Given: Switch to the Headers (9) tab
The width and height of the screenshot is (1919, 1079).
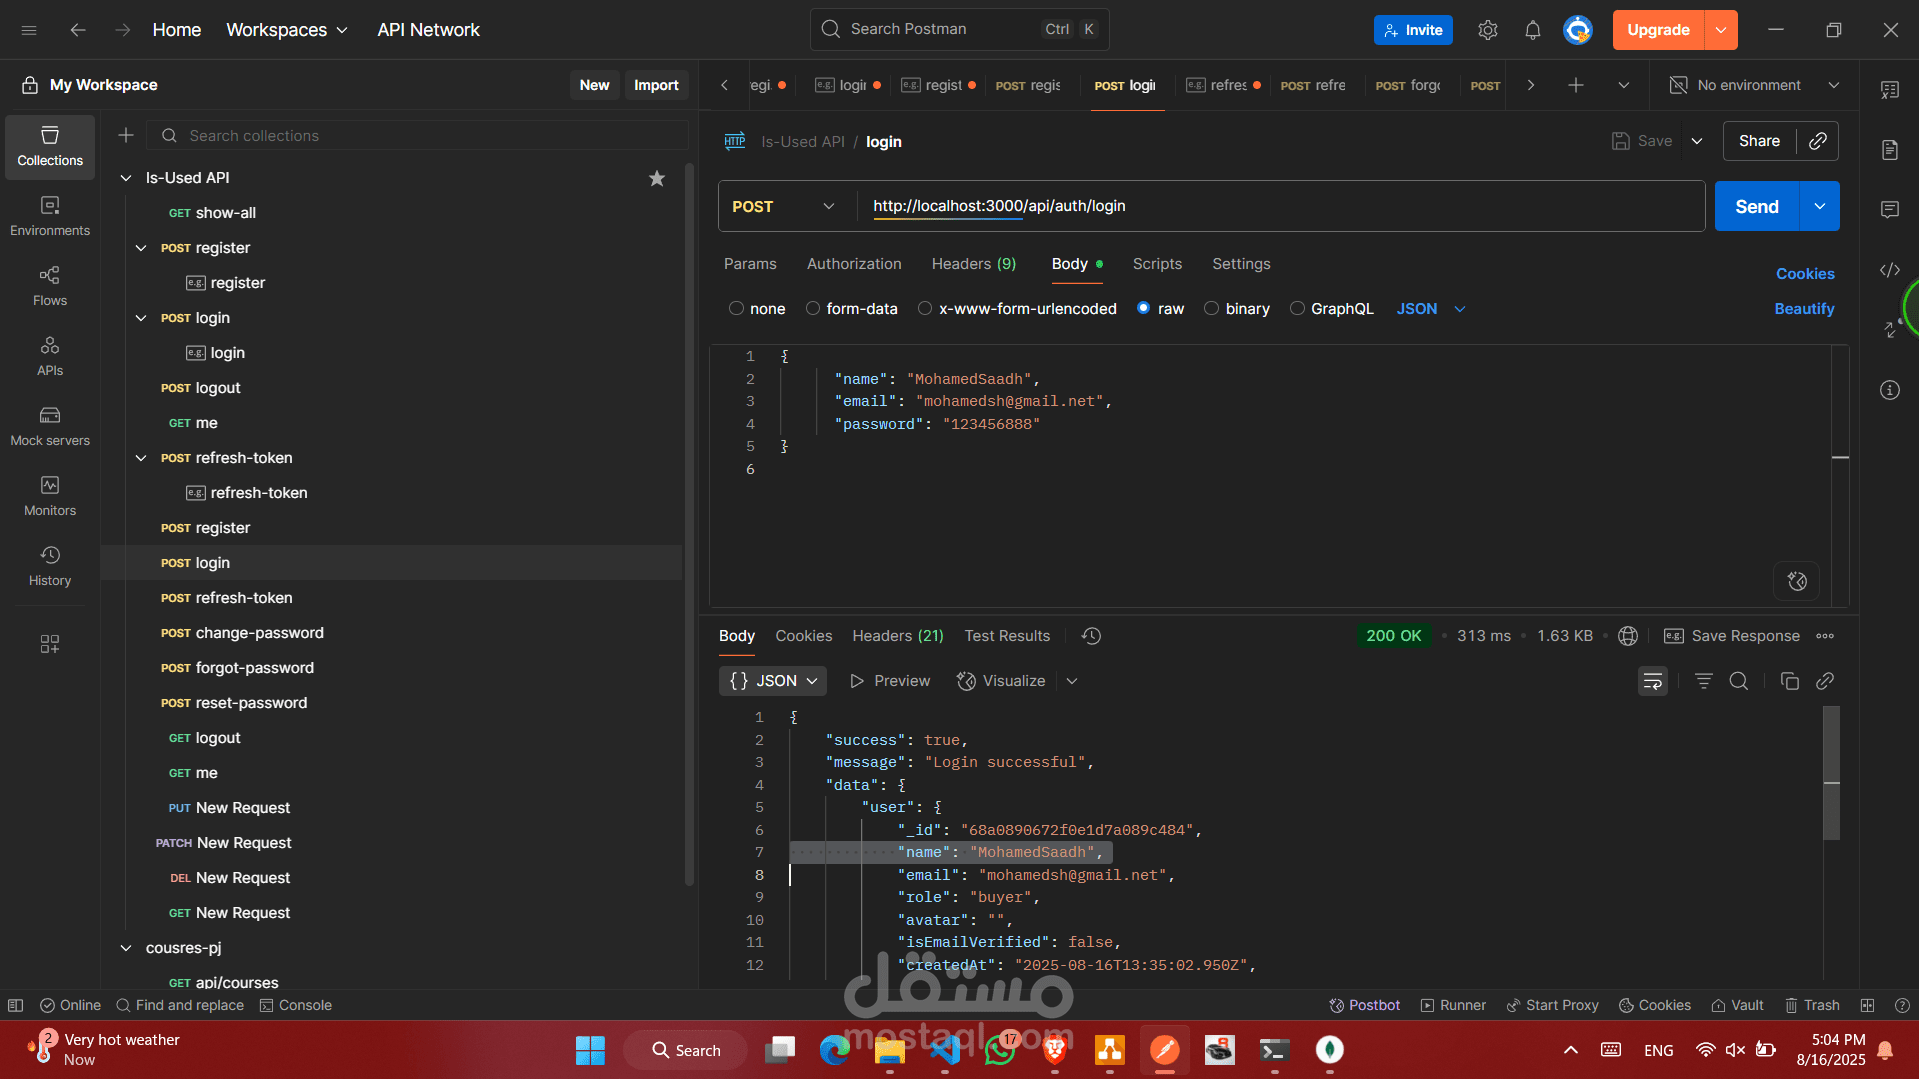Looking at the screenshot, I should (973, 264).
